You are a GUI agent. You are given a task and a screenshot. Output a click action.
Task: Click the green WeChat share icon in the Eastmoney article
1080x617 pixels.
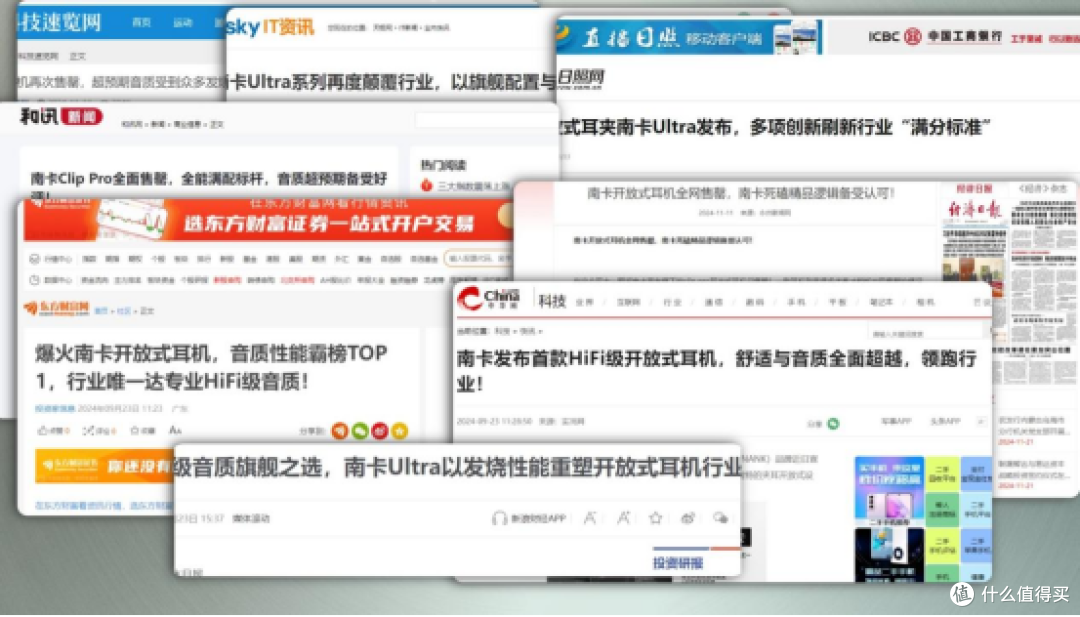click(360, 430)
